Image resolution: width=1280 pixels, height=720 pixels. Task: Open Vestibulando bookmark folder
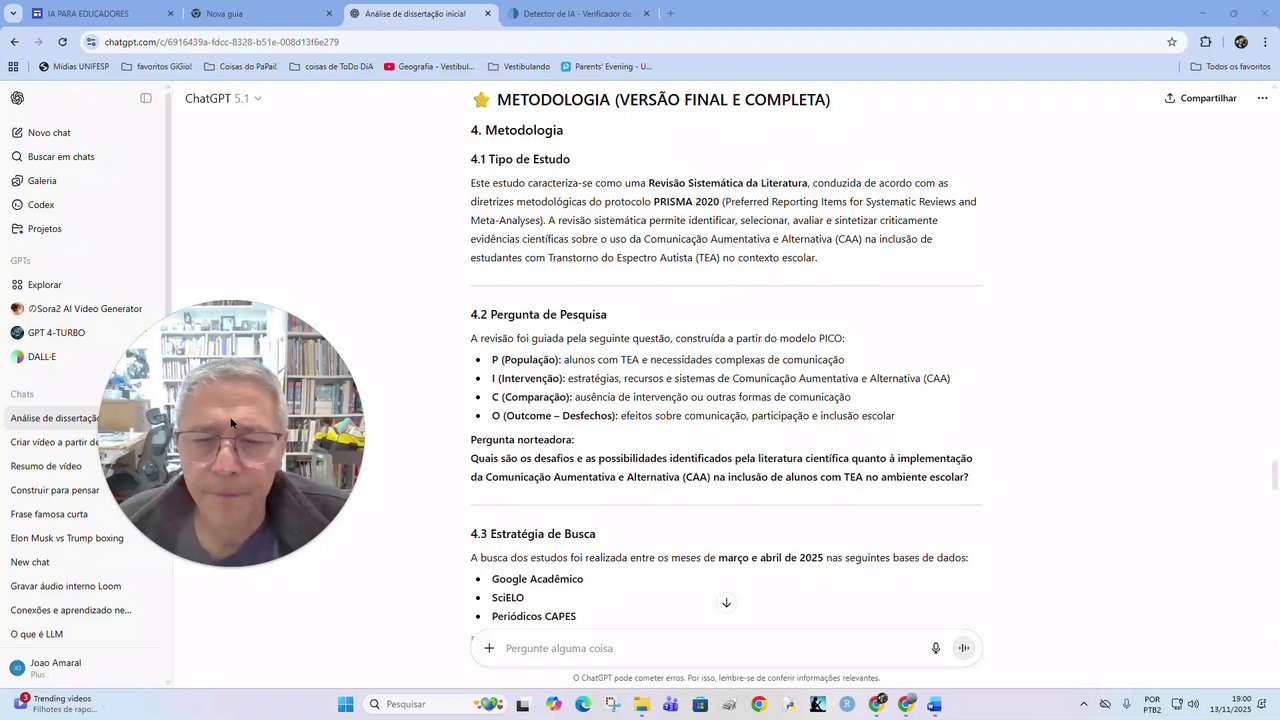(x=519, y=67)
